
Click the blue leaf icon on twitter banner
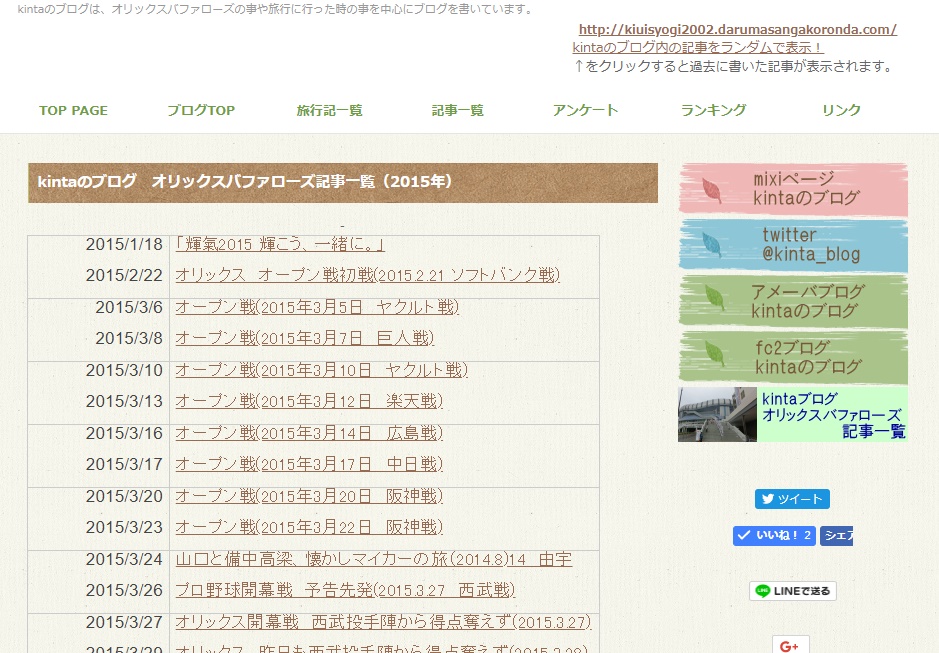(x=711, y=246)
